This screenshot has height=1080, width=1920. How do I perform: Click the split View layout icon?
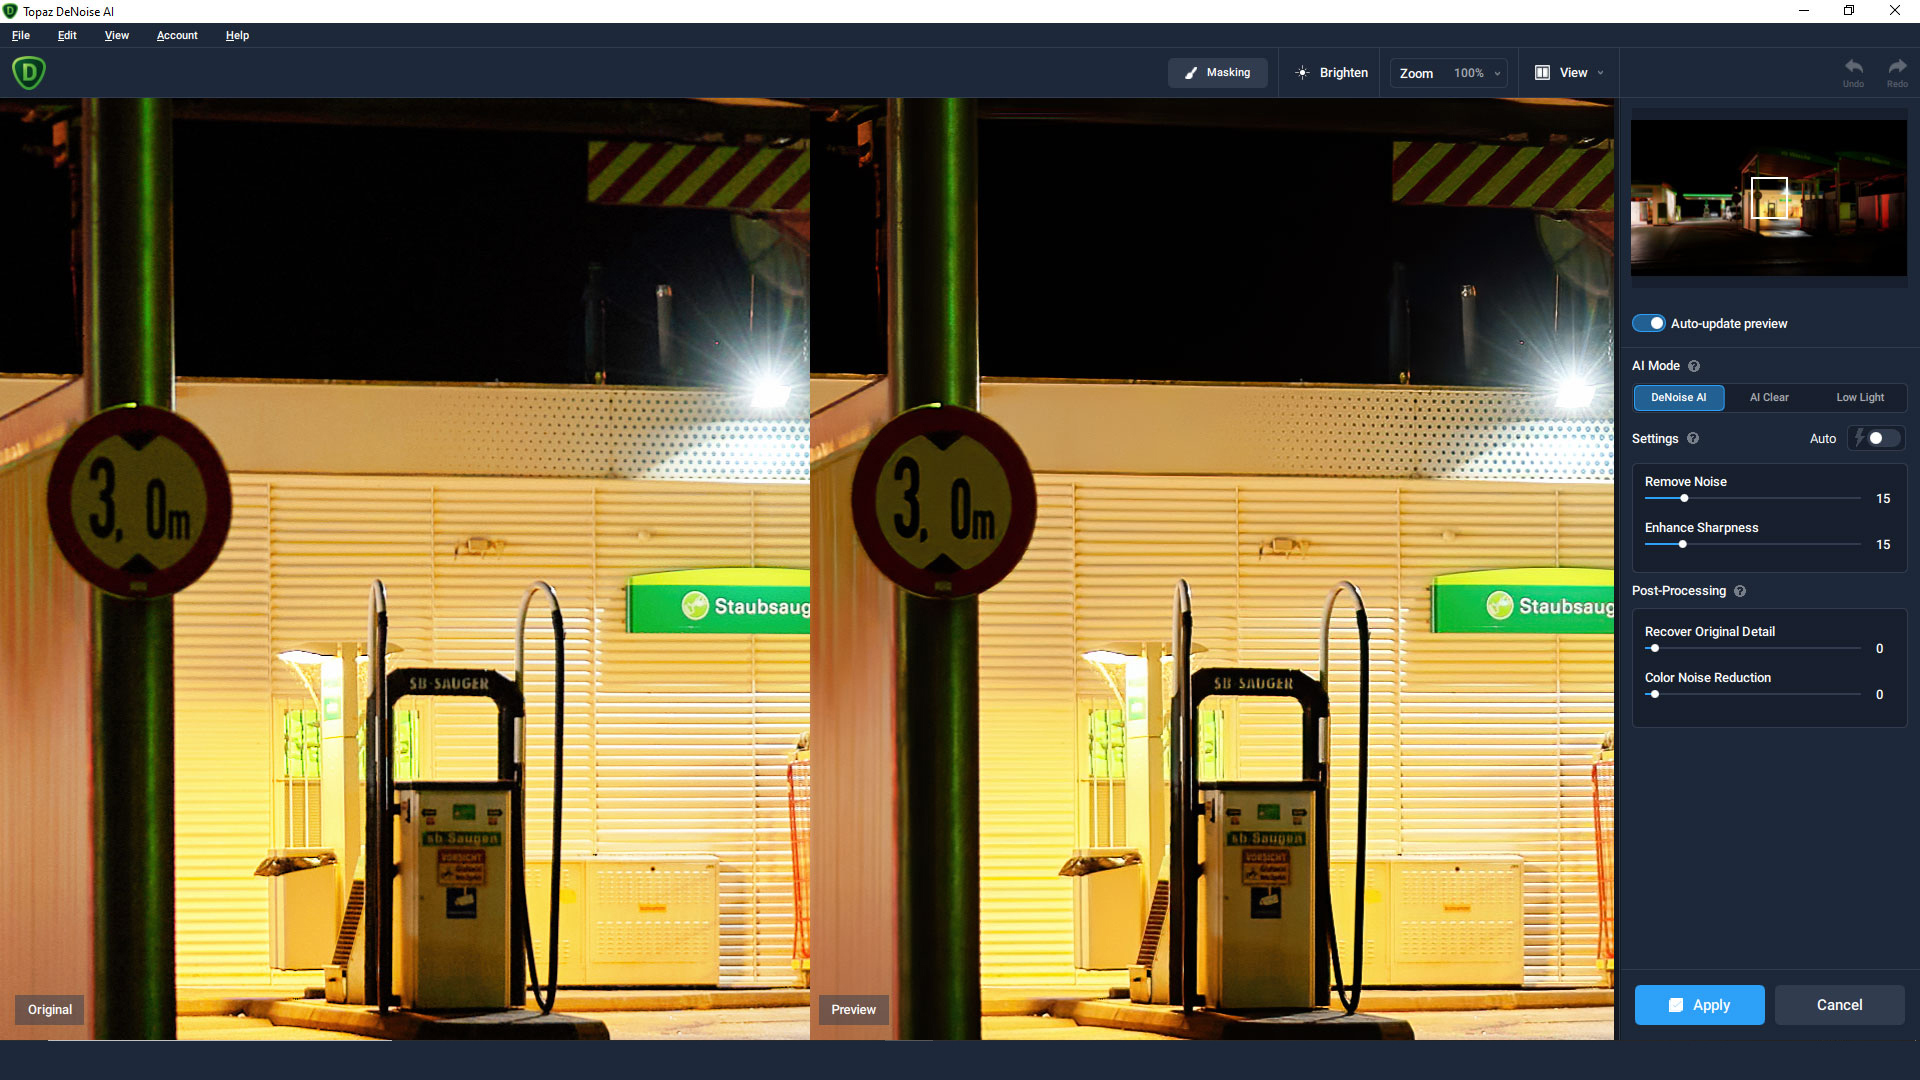[x=1542, y=73]
